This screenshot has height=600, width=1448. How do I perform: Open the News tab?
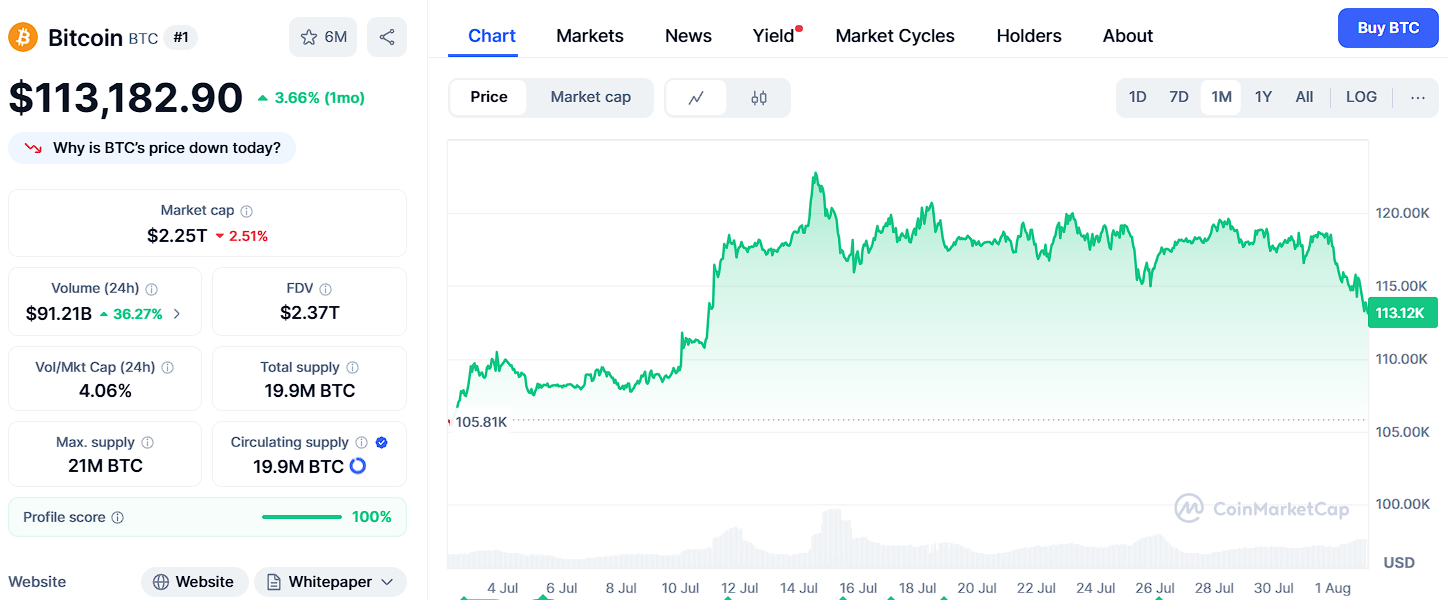coord(688,36)
